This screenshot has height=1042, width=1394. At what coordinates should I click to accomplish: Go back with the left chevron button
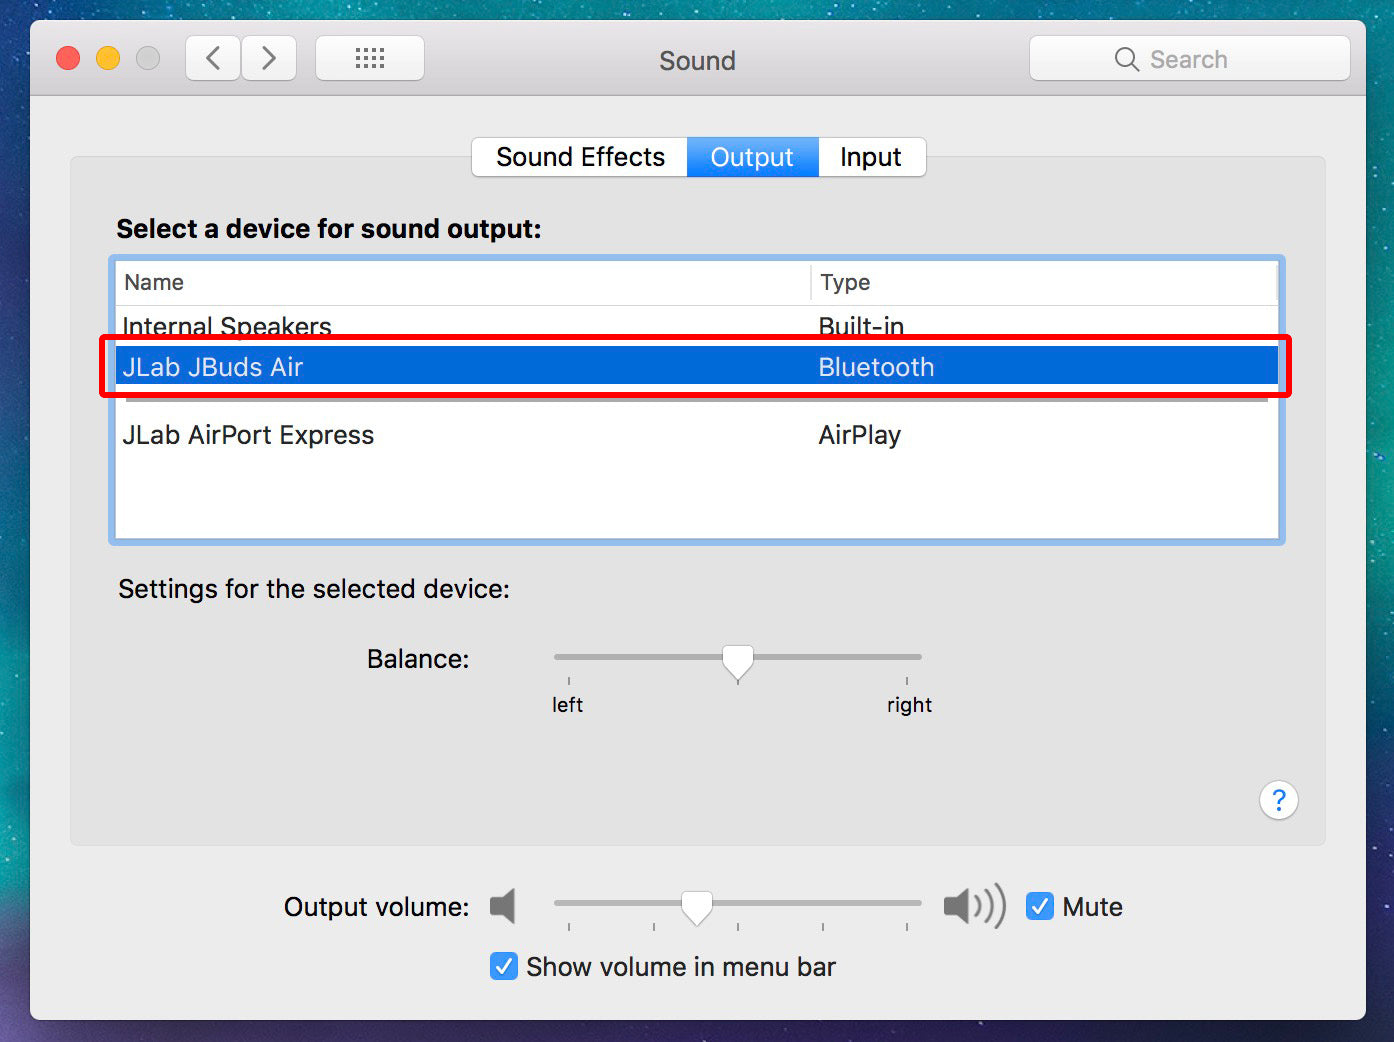click(213, 58)
